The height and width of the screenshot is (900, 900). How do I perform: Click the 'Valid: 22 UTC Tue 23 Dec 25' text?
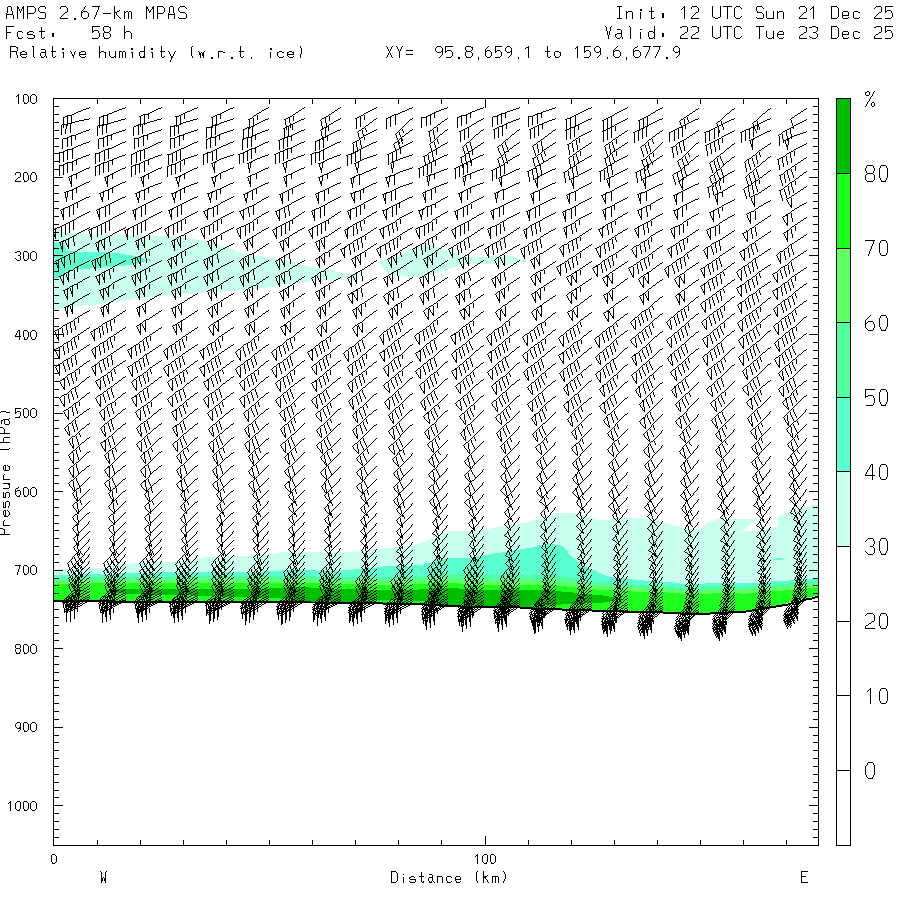pos(749,33)
